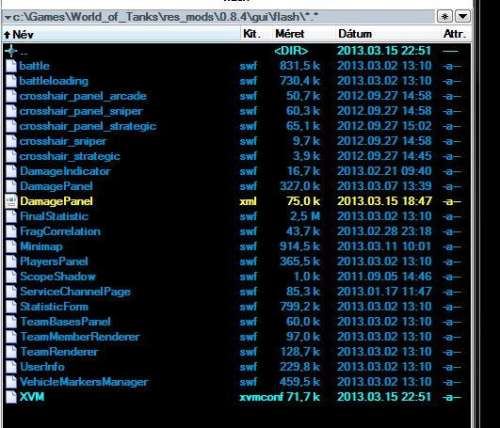
Task: Sort files by the Dátum column header
Action: click(355, 34)
